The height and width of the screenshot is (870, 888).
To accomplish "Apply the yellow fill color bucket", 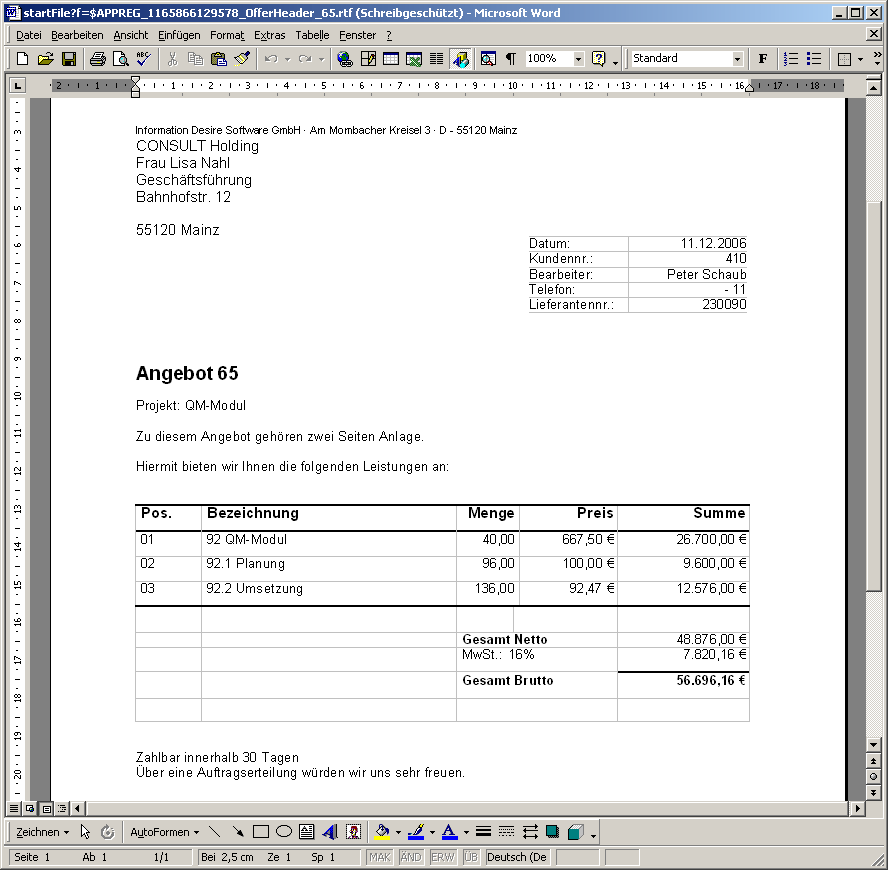I will coord(381,832).
